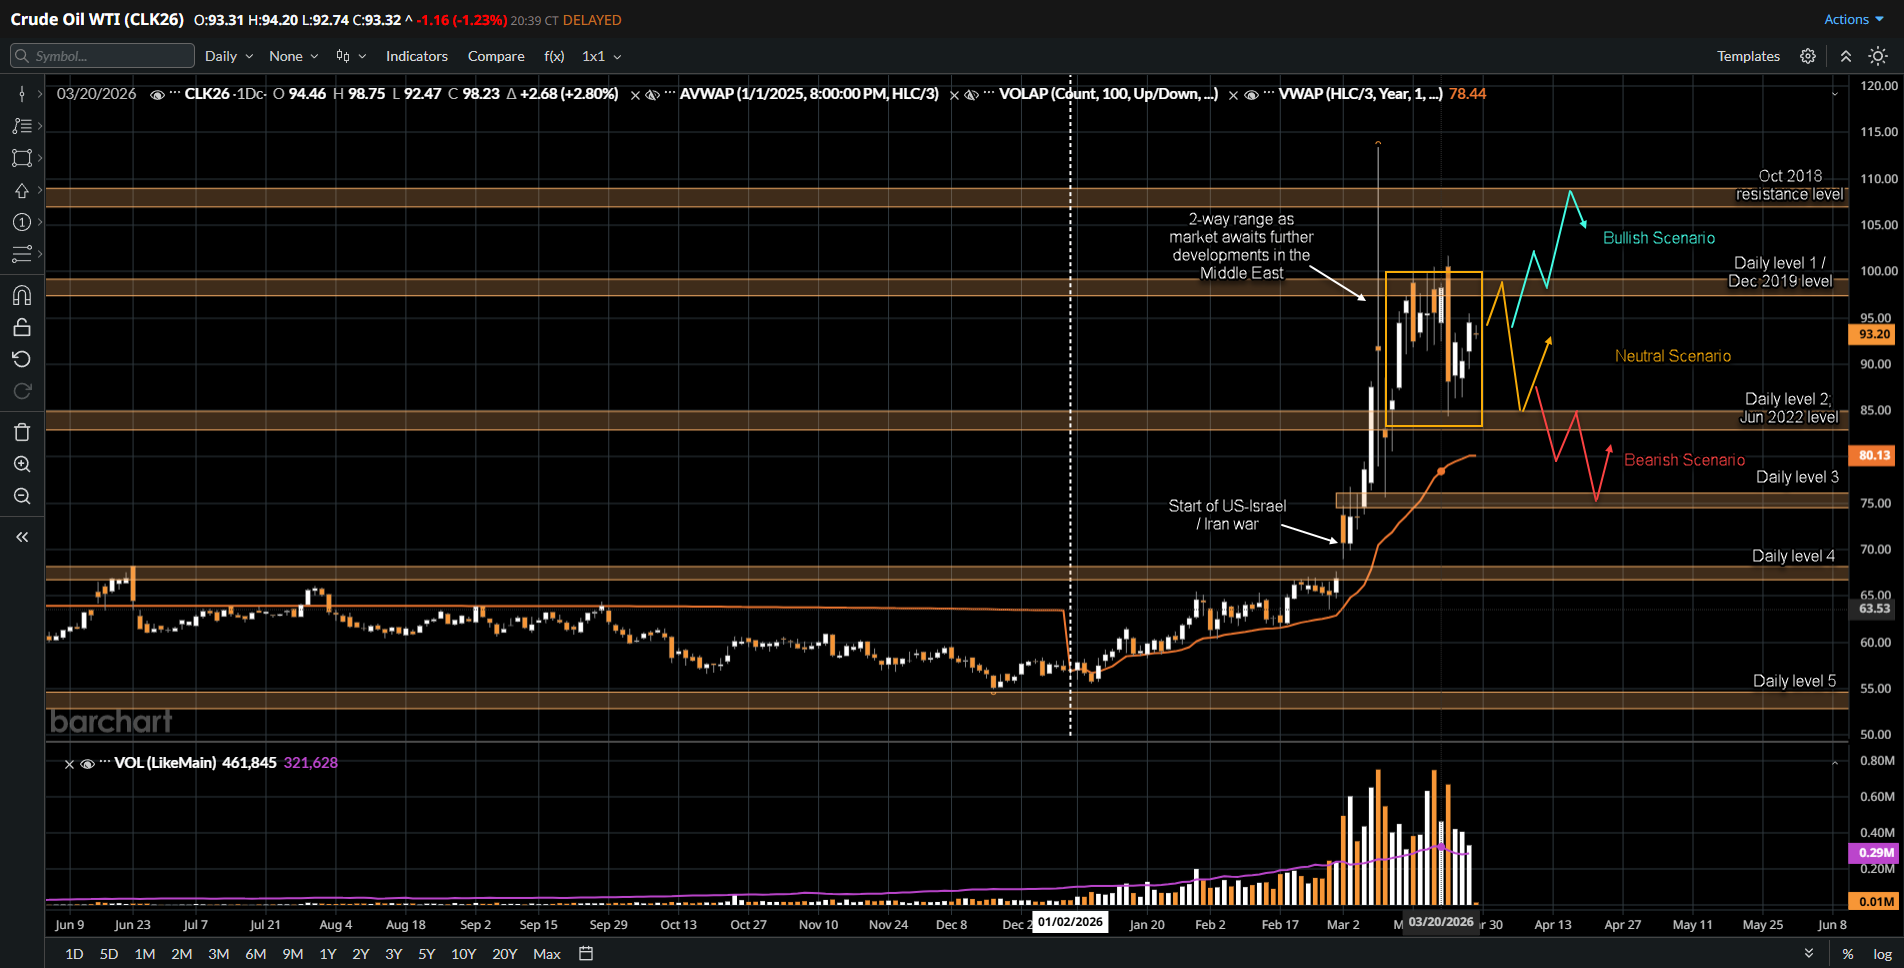Toggle visibility of the CLK26 price series
The image size is (1904, 968).
point(157,95)
